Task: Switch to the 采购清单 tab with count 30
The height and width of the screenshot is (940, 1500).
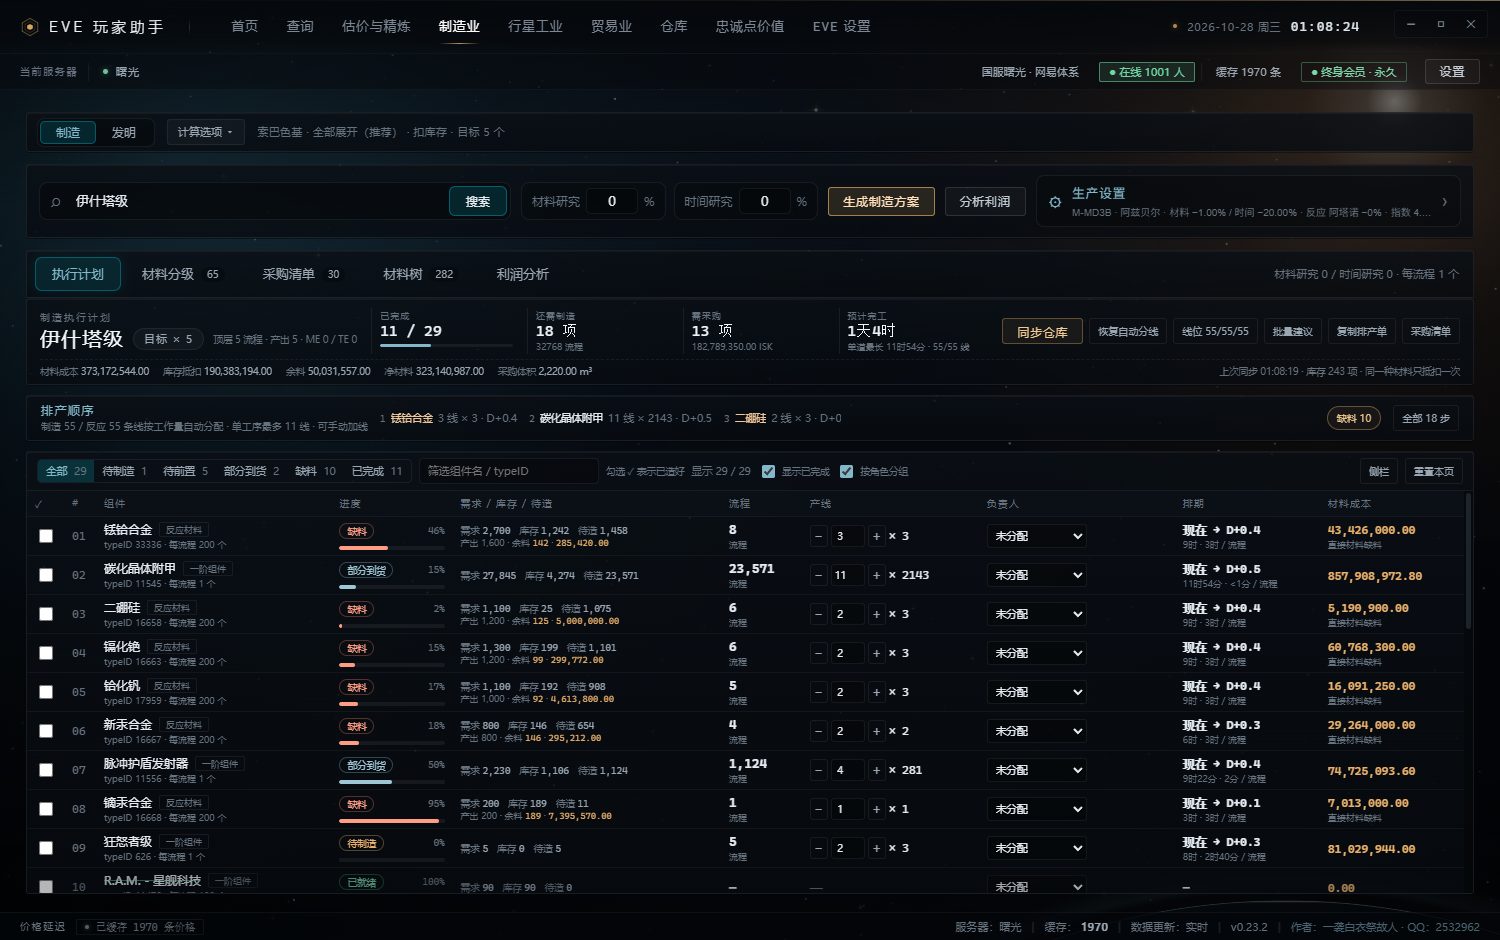Action: (x=301, y=274)
